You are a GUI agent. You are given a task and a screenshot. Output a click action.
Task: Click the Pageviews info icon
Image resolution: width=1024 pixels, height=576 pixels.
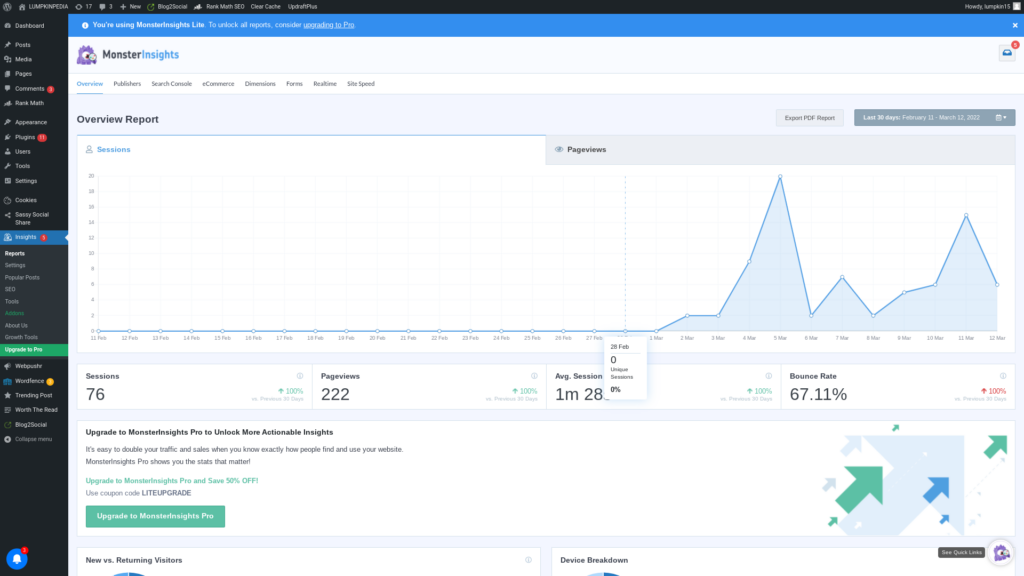pyautogui.click(x=534, y=376)
